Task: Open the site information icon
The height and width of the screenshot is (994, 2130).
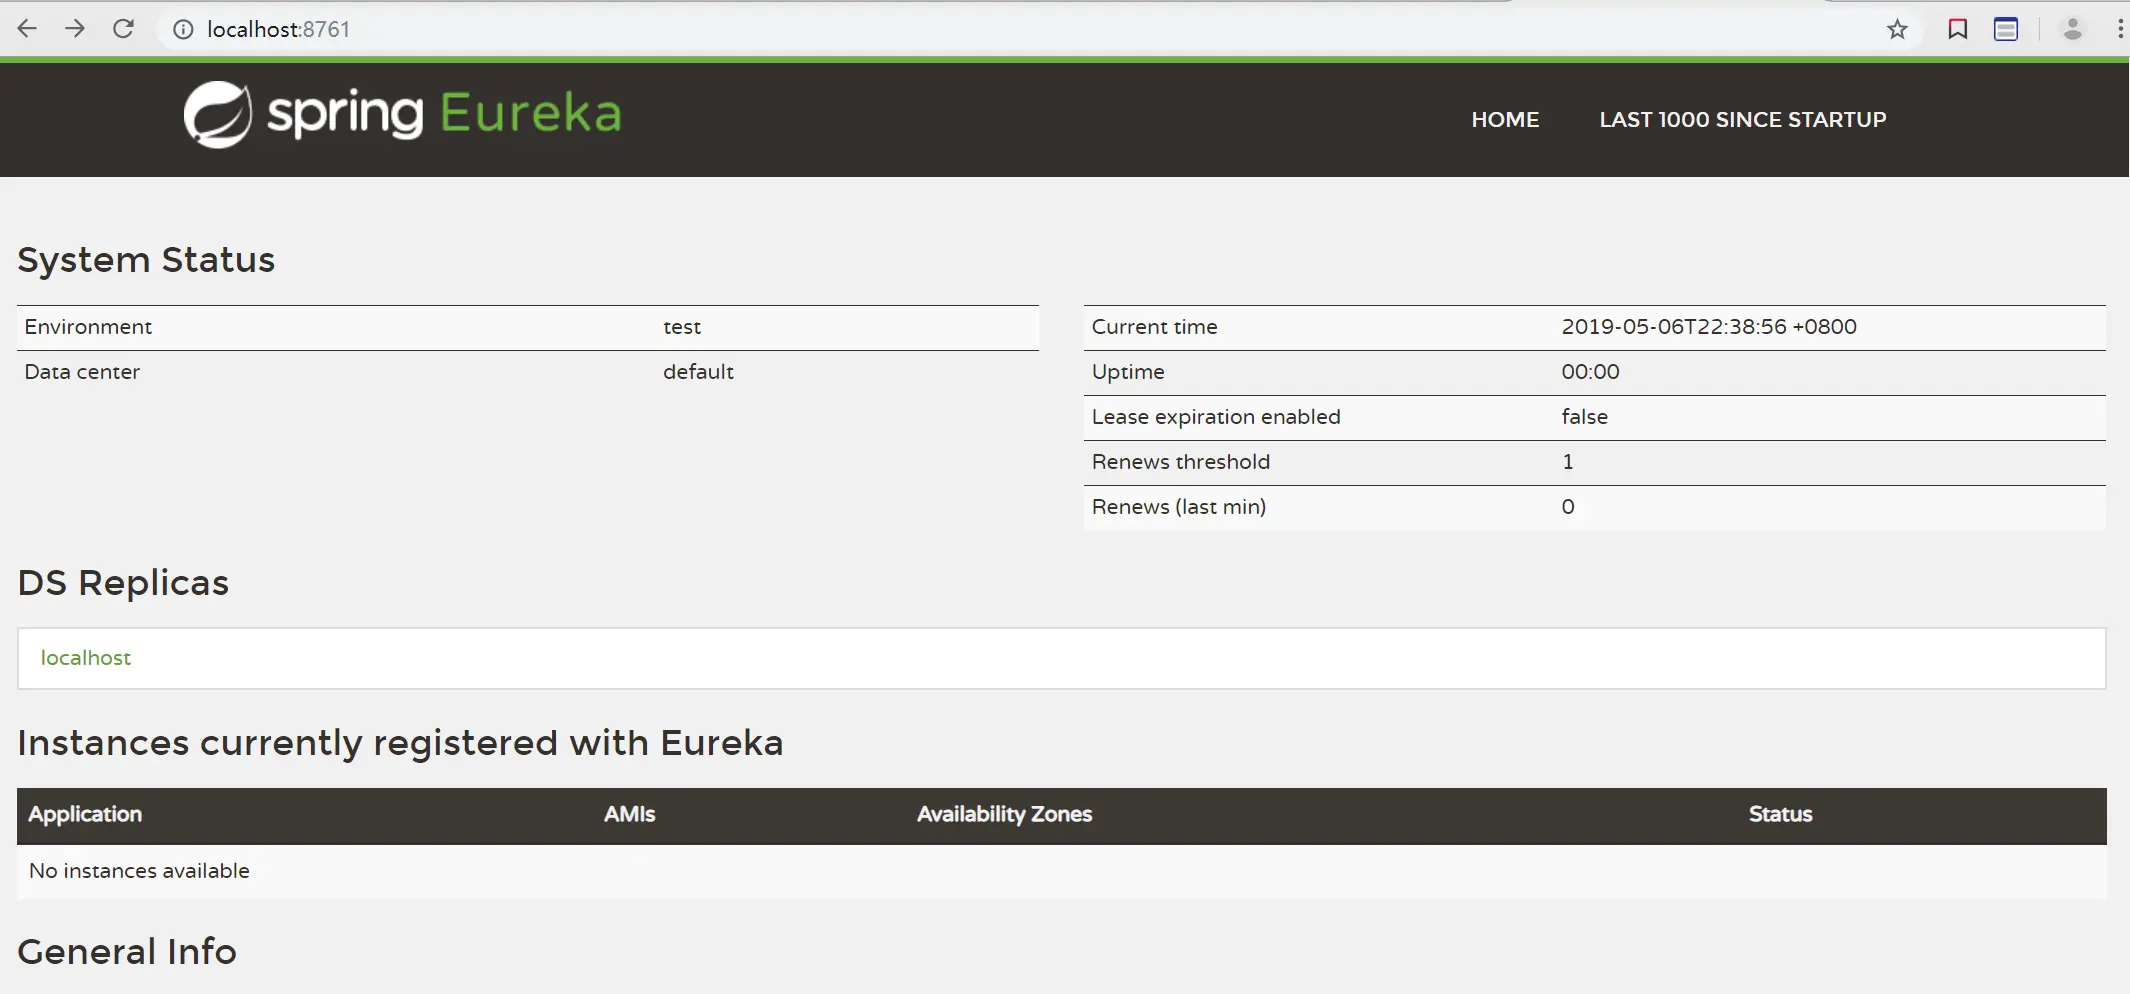Action: (183, 30)
